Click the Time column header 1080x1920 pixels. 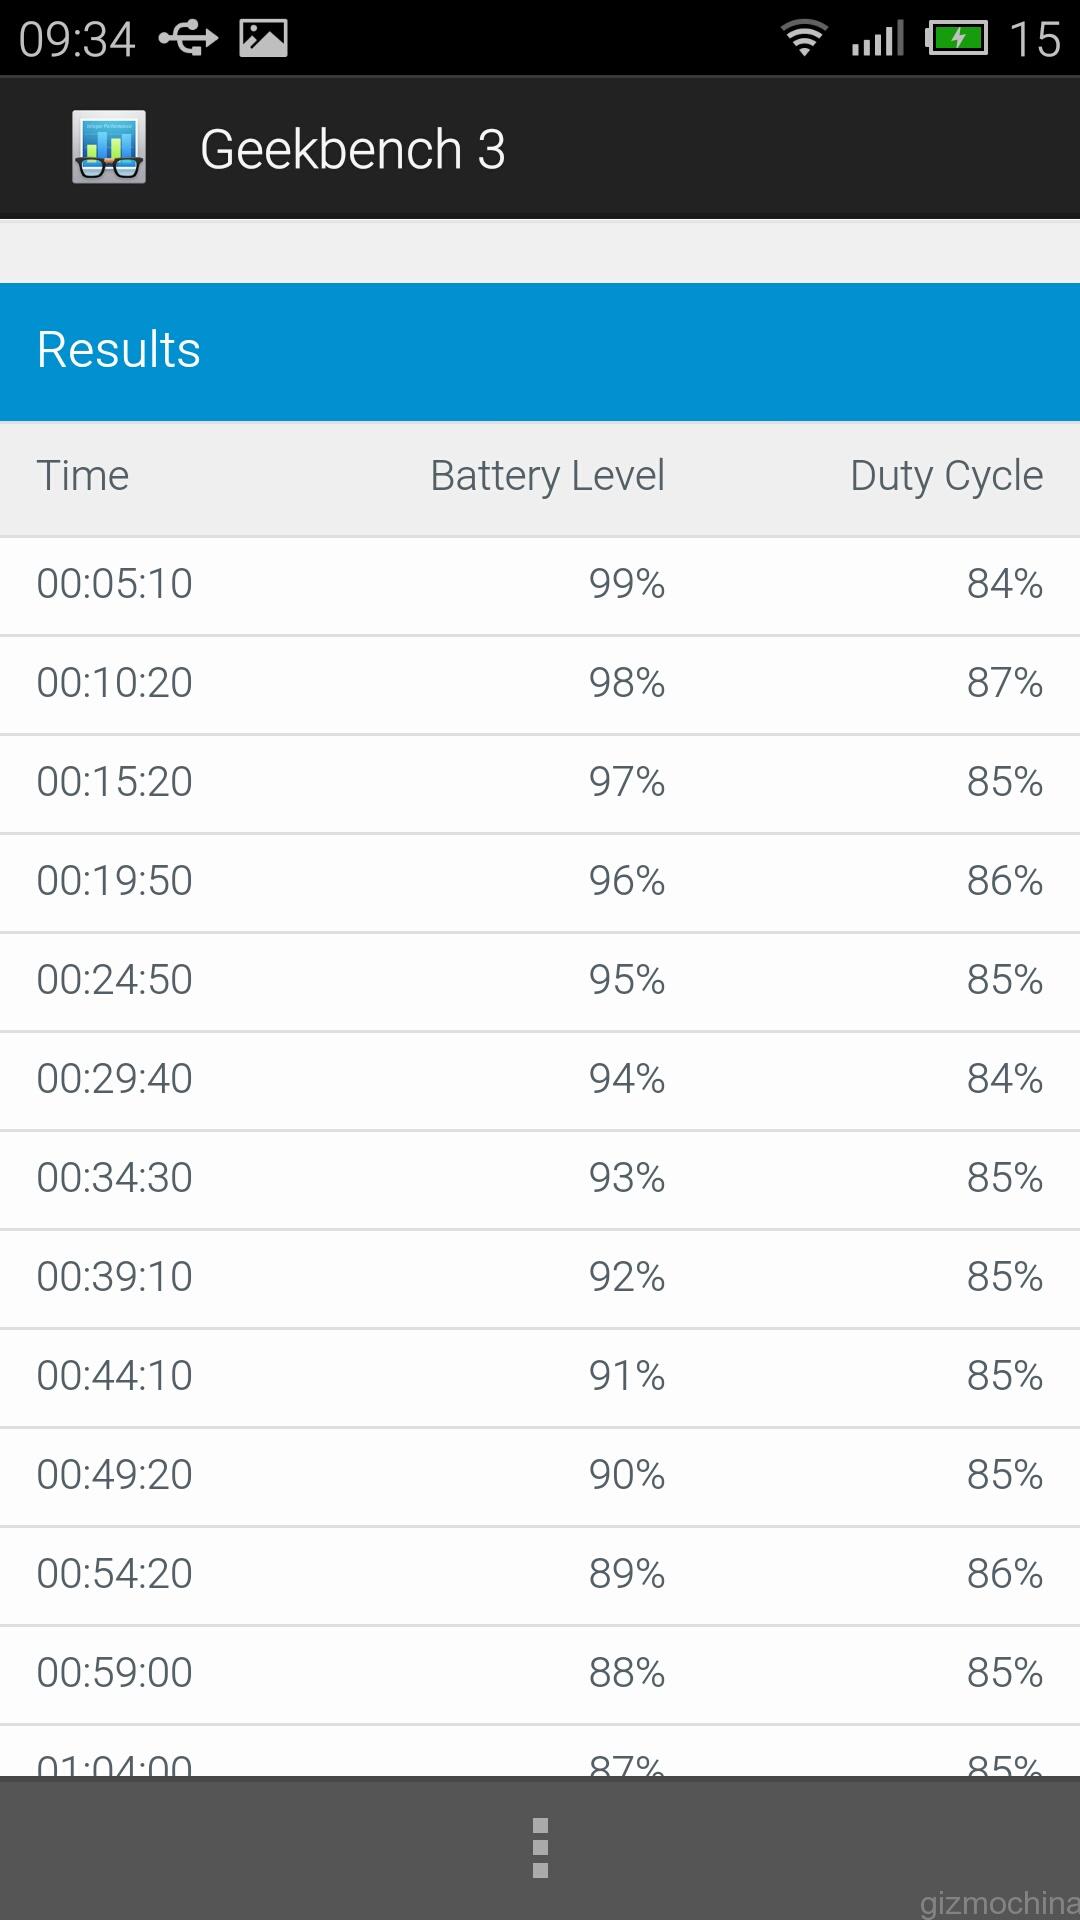coord(83,476)
